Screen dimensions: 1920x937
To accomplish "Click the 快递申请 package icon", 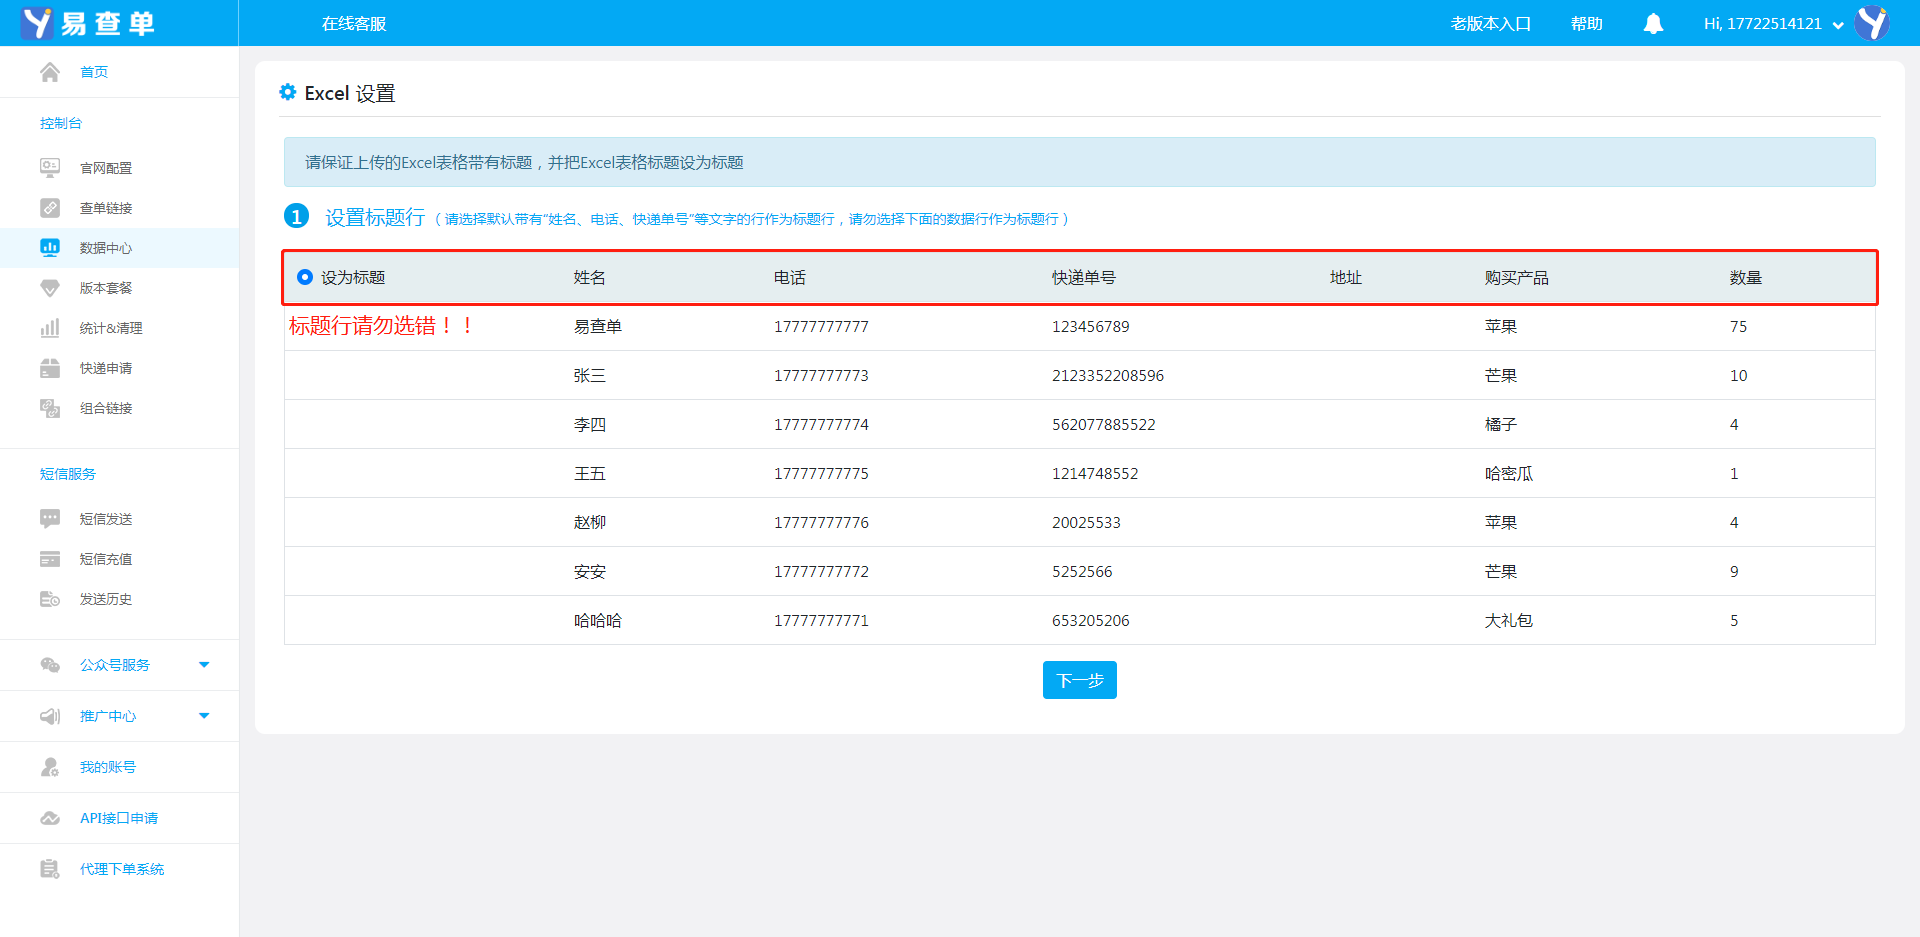I will (x=50, y=368).
